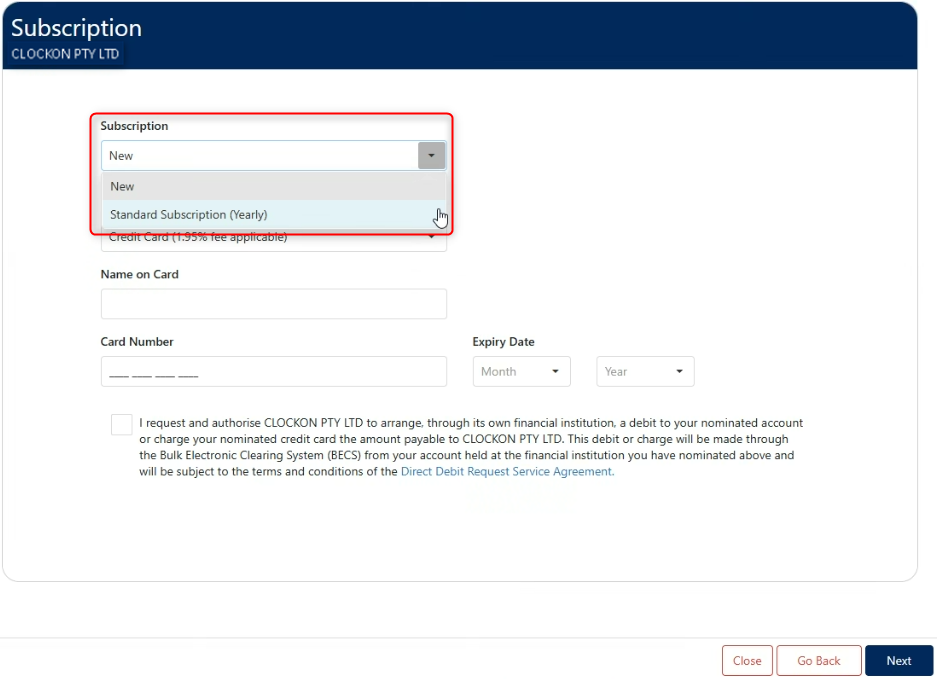Open the Direct Debit Request Service Agreement link
Image resolution: width=937 pixels, height=679 pixels.
(506, 472)
